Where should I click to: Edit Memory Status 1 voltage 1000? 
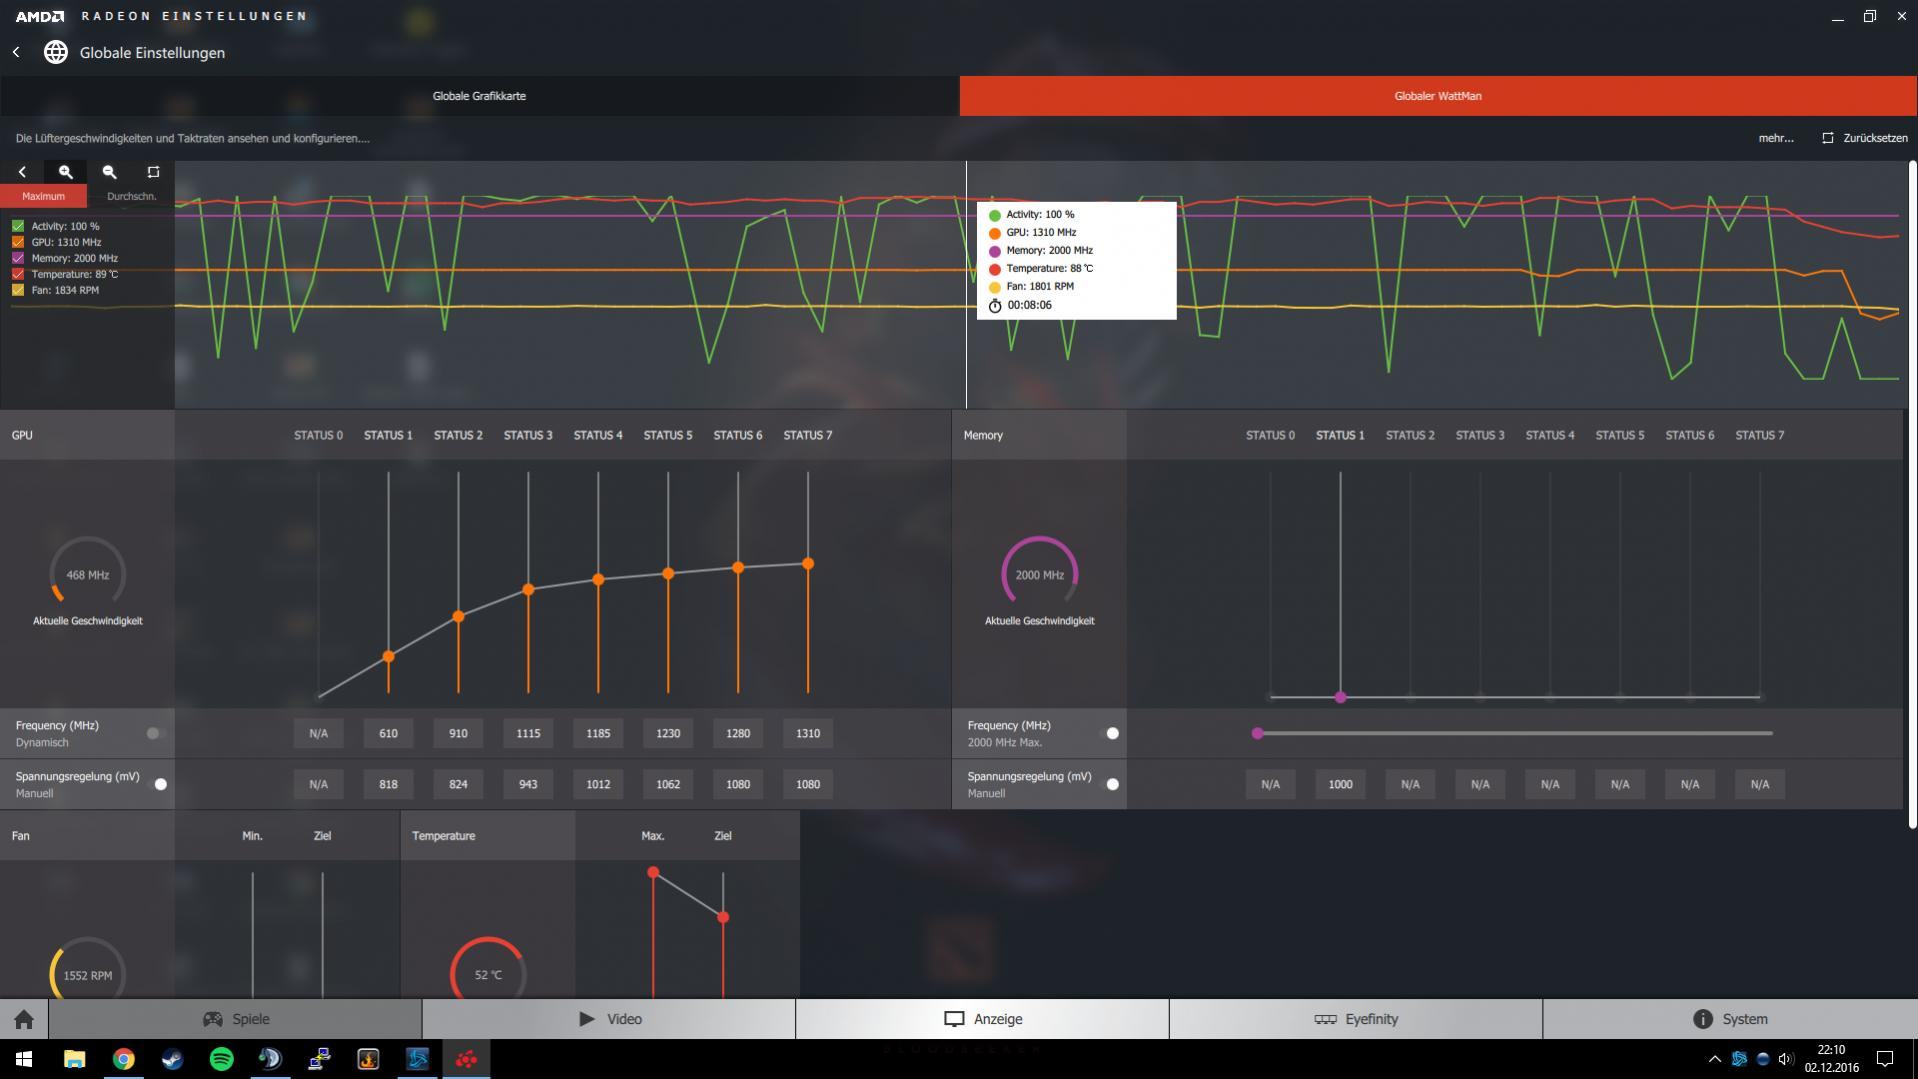click(x=1340, y=784)
